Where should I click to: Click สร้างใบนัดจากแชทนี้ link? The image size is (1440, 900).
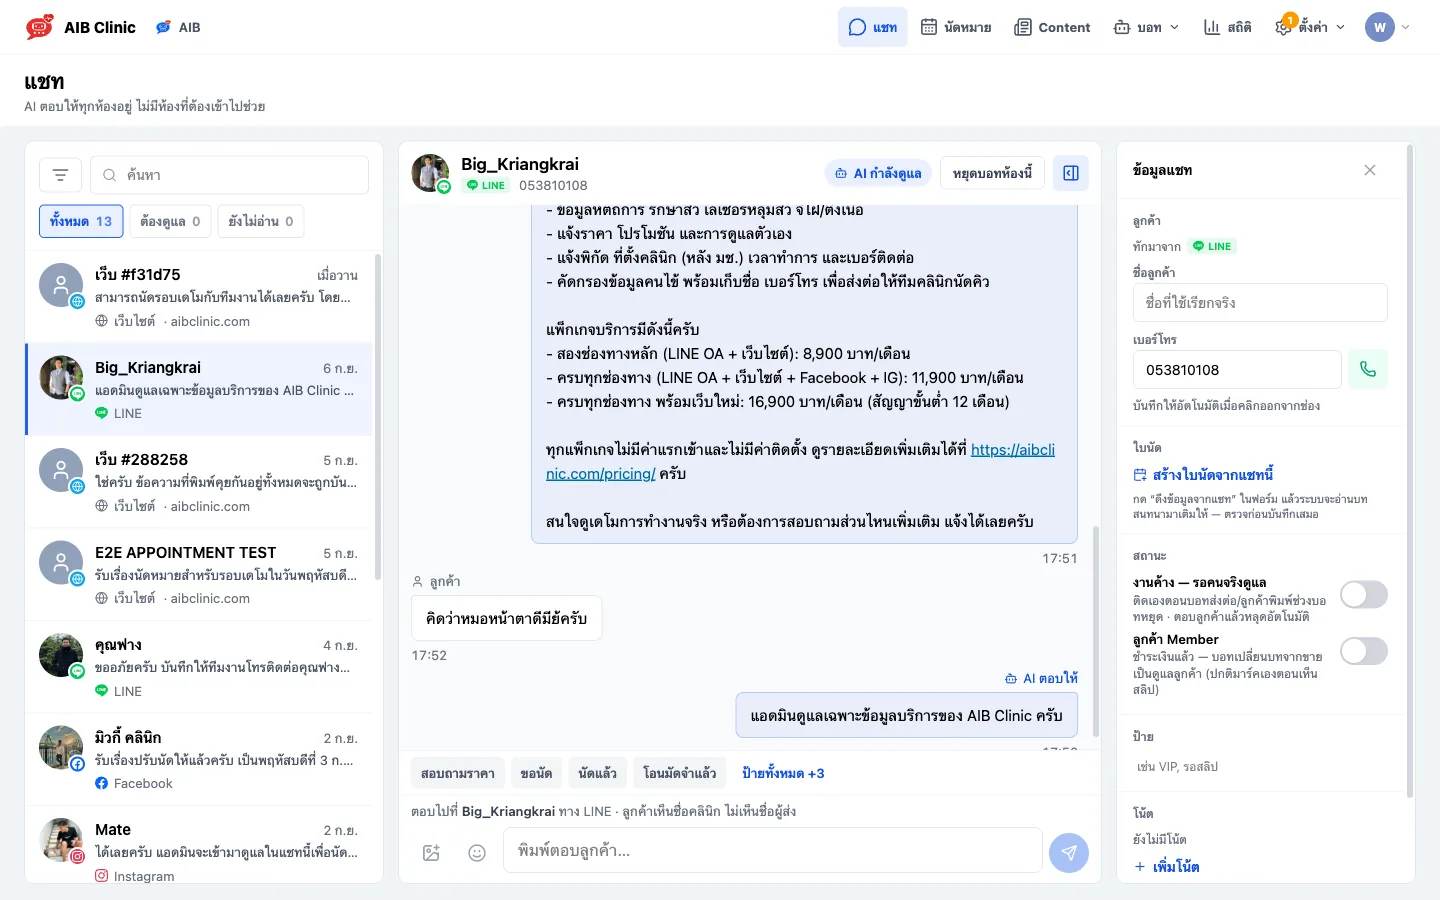[x=1203, y=475]
